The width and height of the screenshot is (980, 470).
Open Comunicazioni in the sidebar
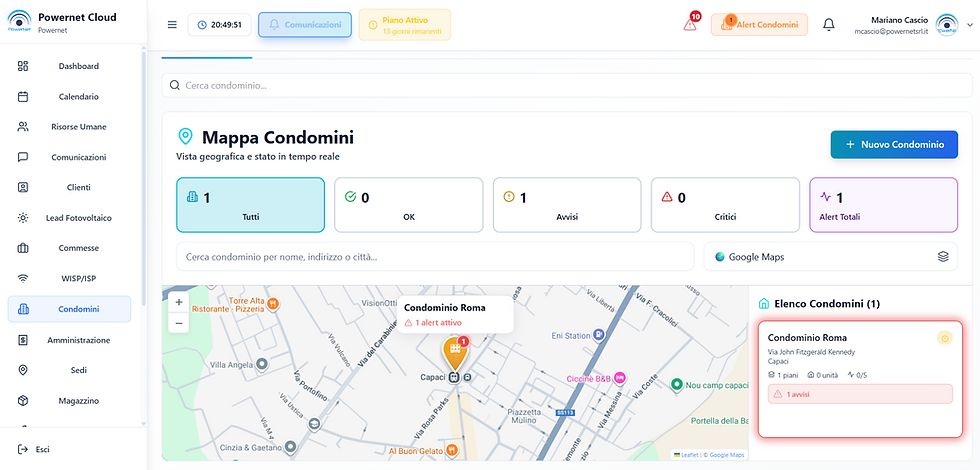[x=69, y=157]
